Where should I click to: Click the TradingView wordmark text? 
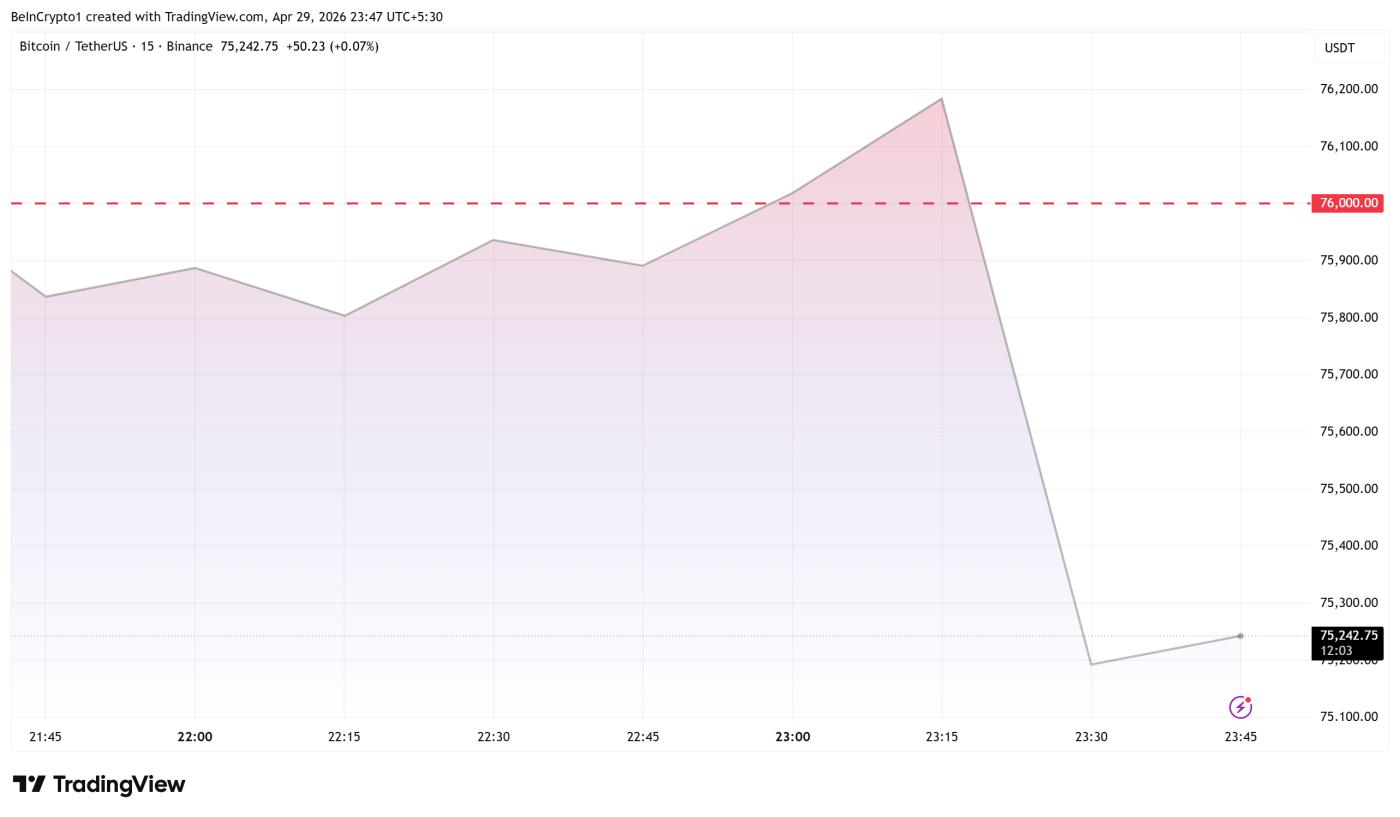click(x=119, y=785)
